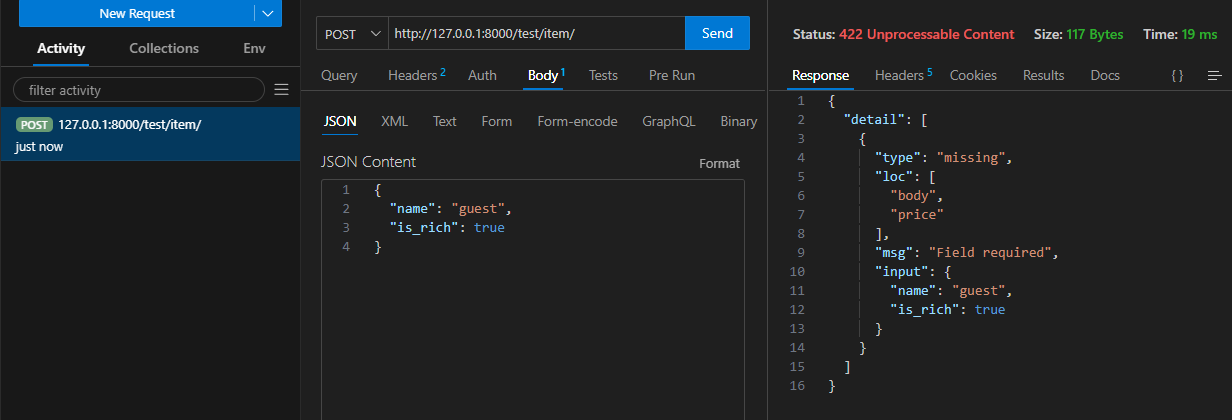Select the JSON body type
The height and width of the screenshot is (420, 1232).
pos(340,121)
